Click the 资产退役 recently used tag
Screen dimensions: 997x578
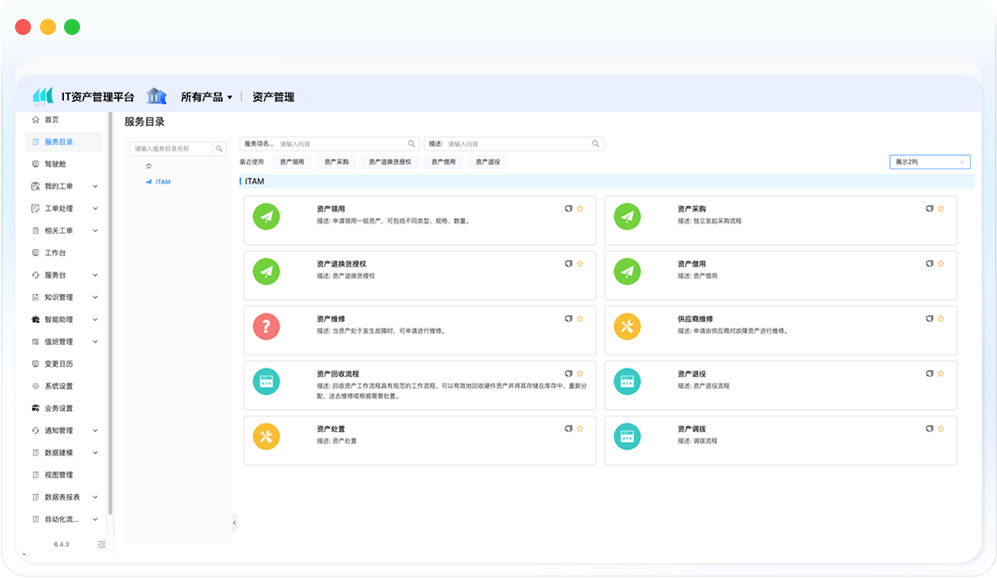(488, 161)
